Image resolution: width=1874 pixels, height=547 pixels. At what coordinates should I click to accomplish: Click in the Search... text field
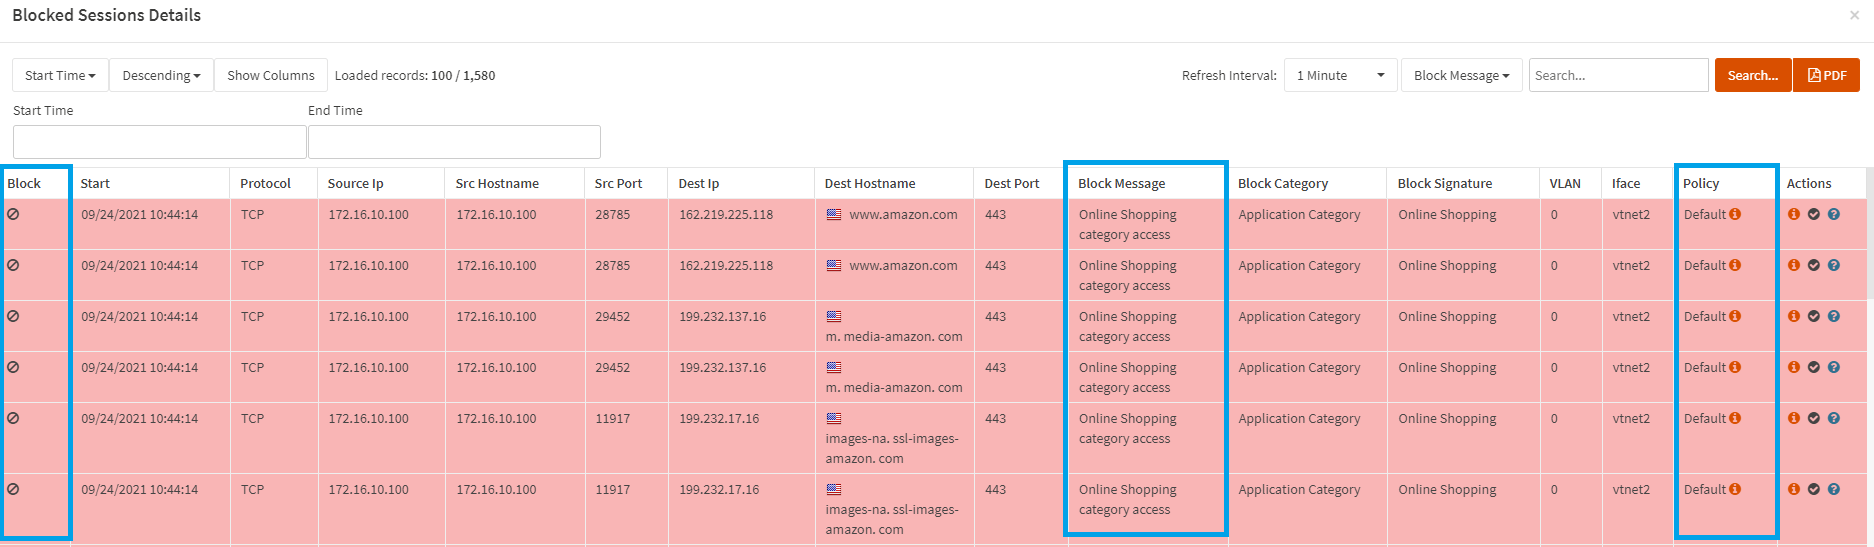[x=1617, y=75]
